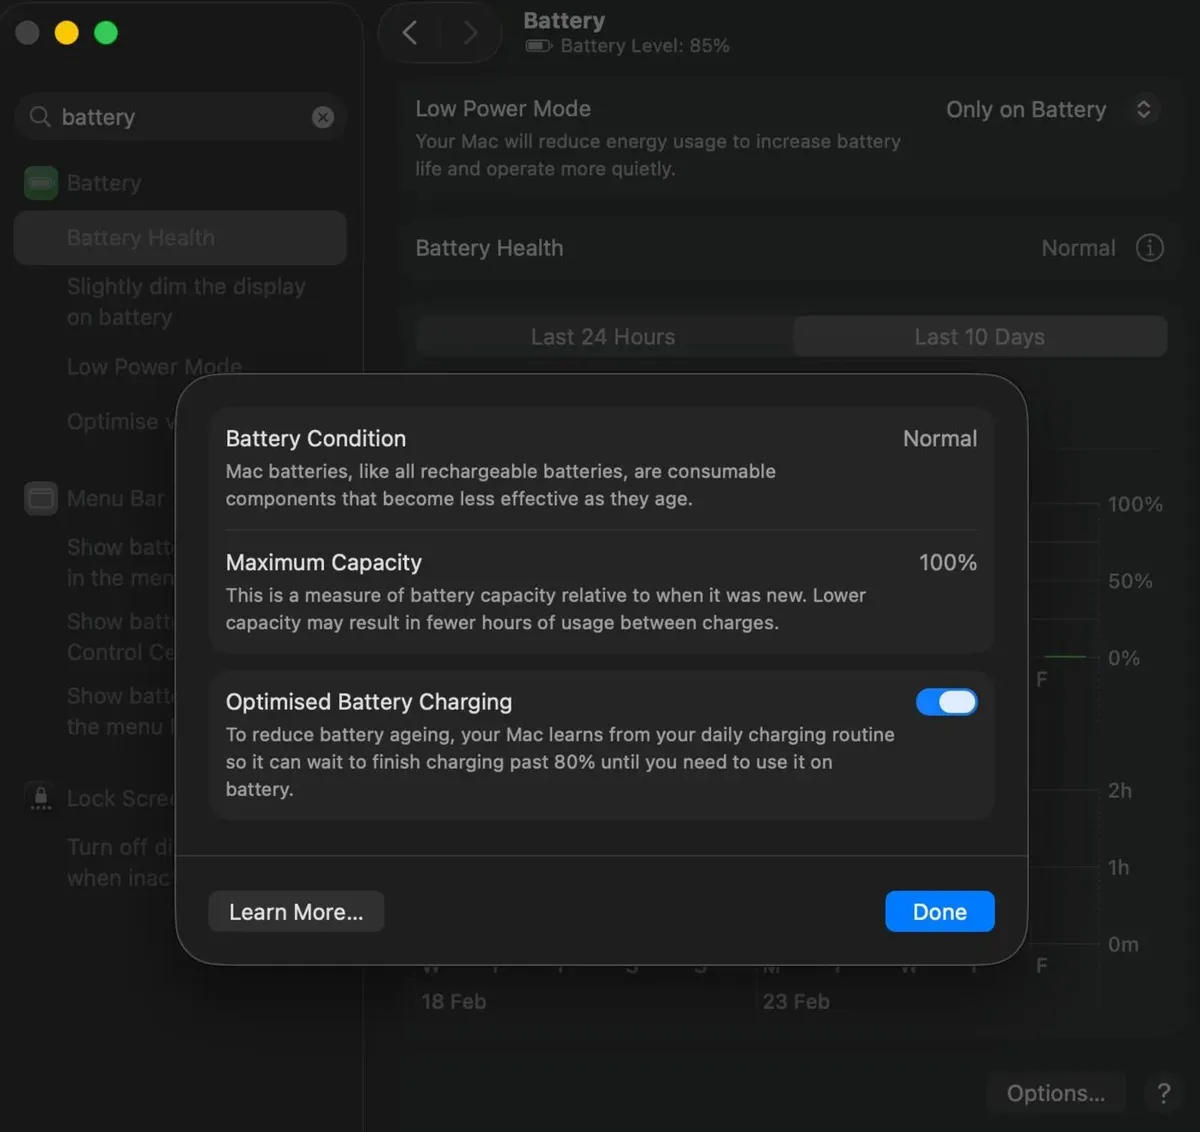Click the Menu Bar icon in the sidebar
Screen dimensions: 1200x1132
point(40,498)
